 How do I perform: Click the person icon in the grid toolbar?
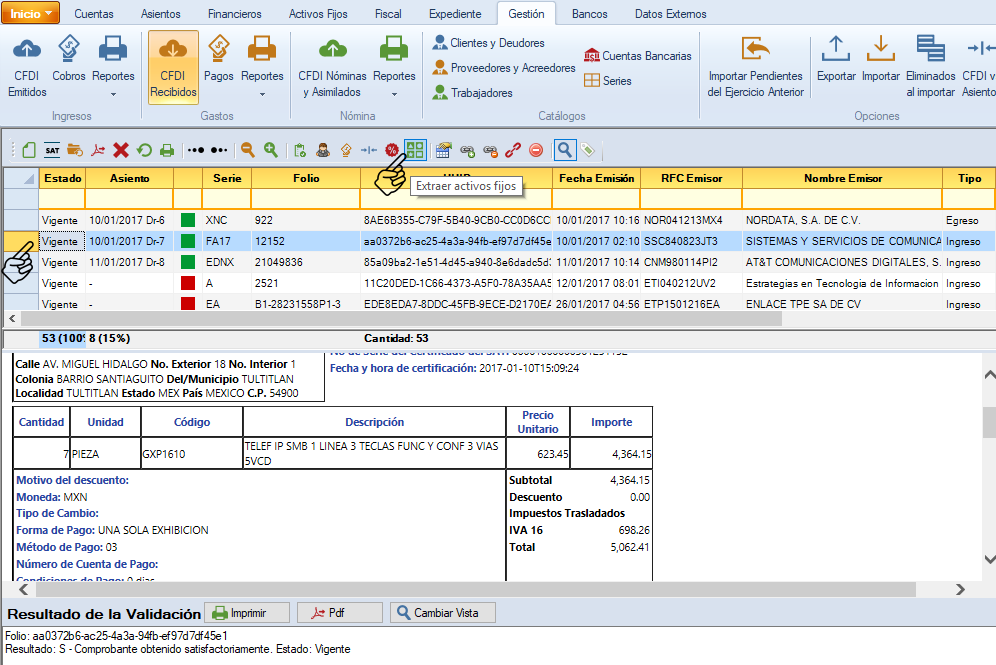pyautogui.click(x=323, y=151)
